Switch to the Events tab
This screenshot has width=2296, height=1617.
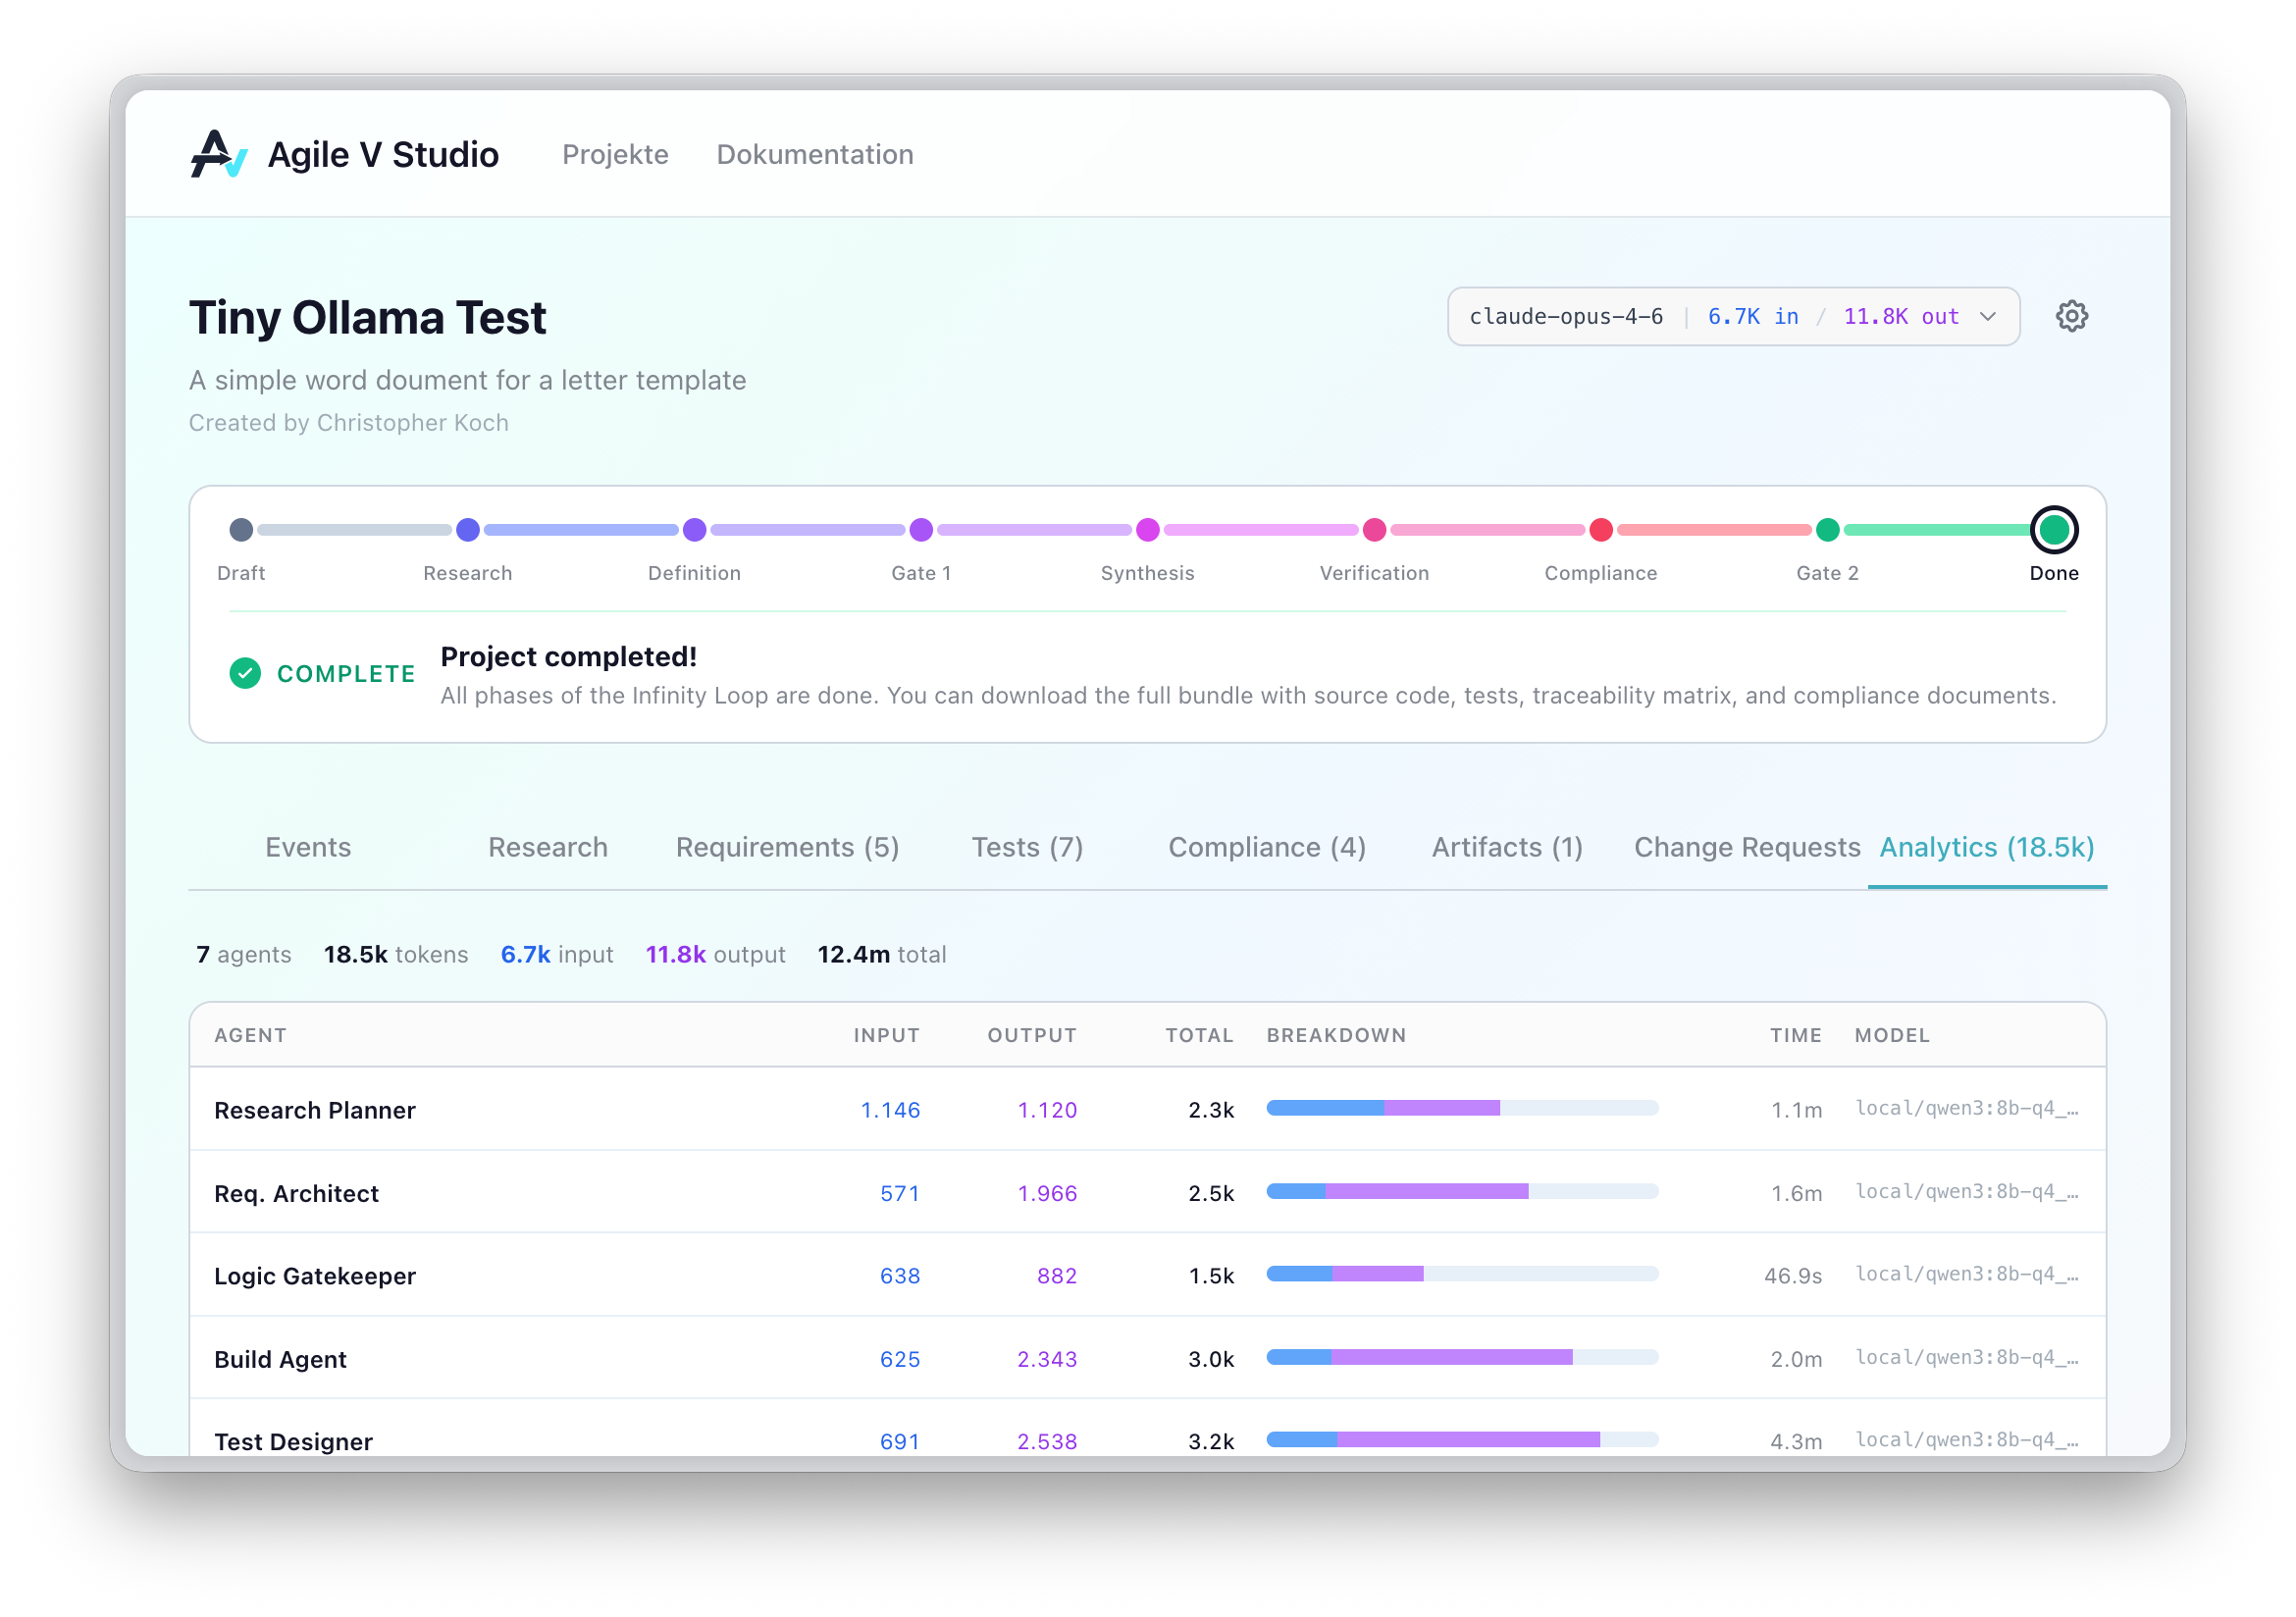click(x=308, y=847)
